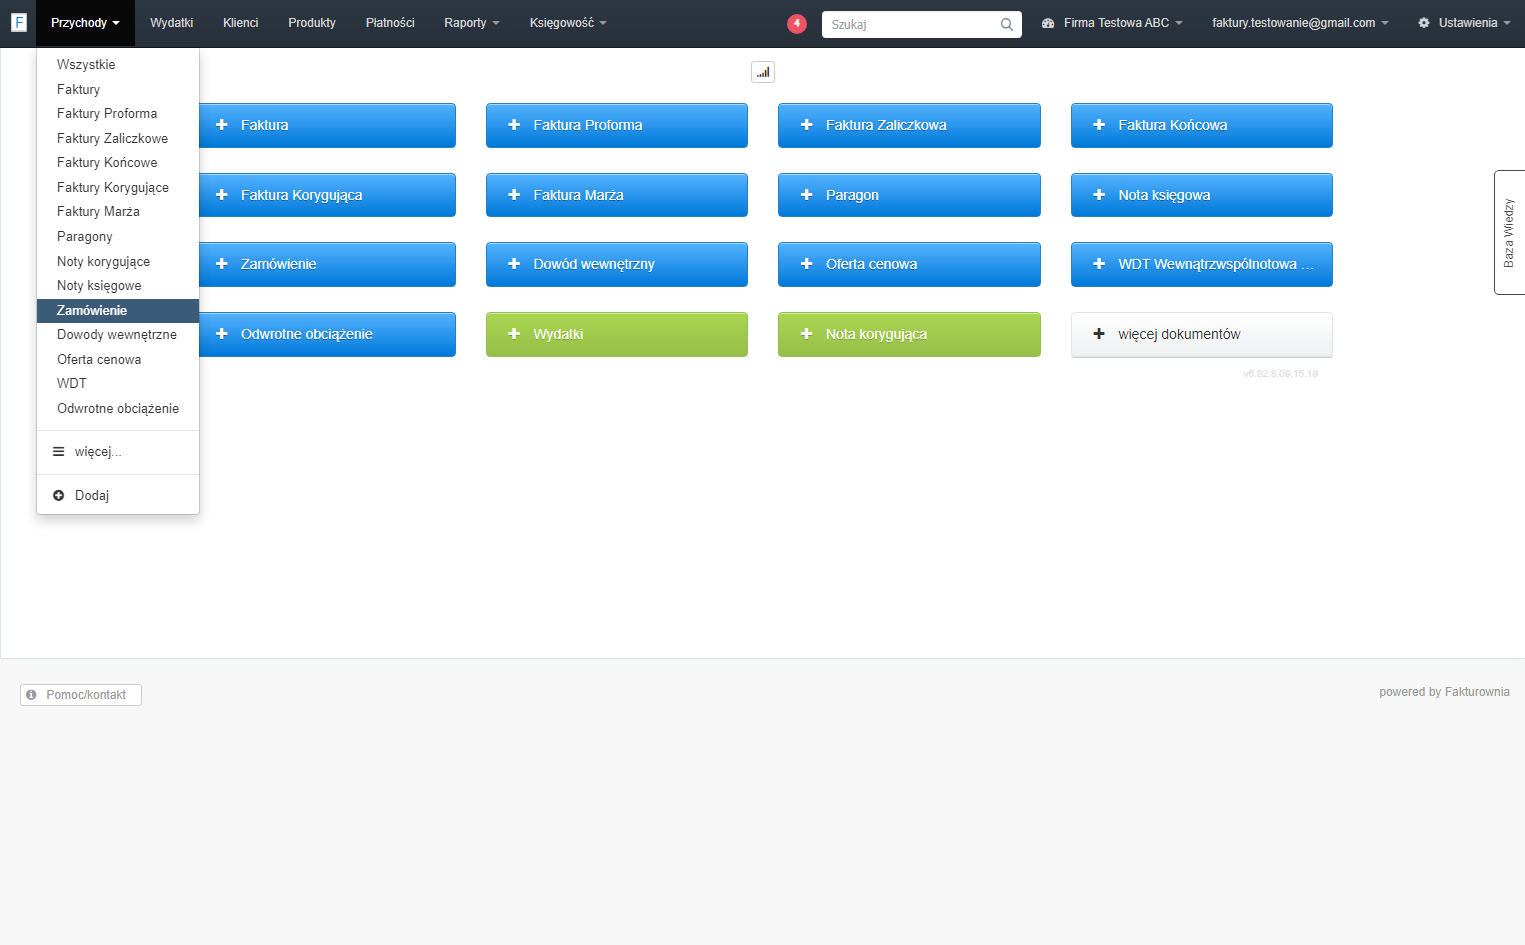Go to Wydatki in the top menu
1525x945 pixels.
coord(171,23)
